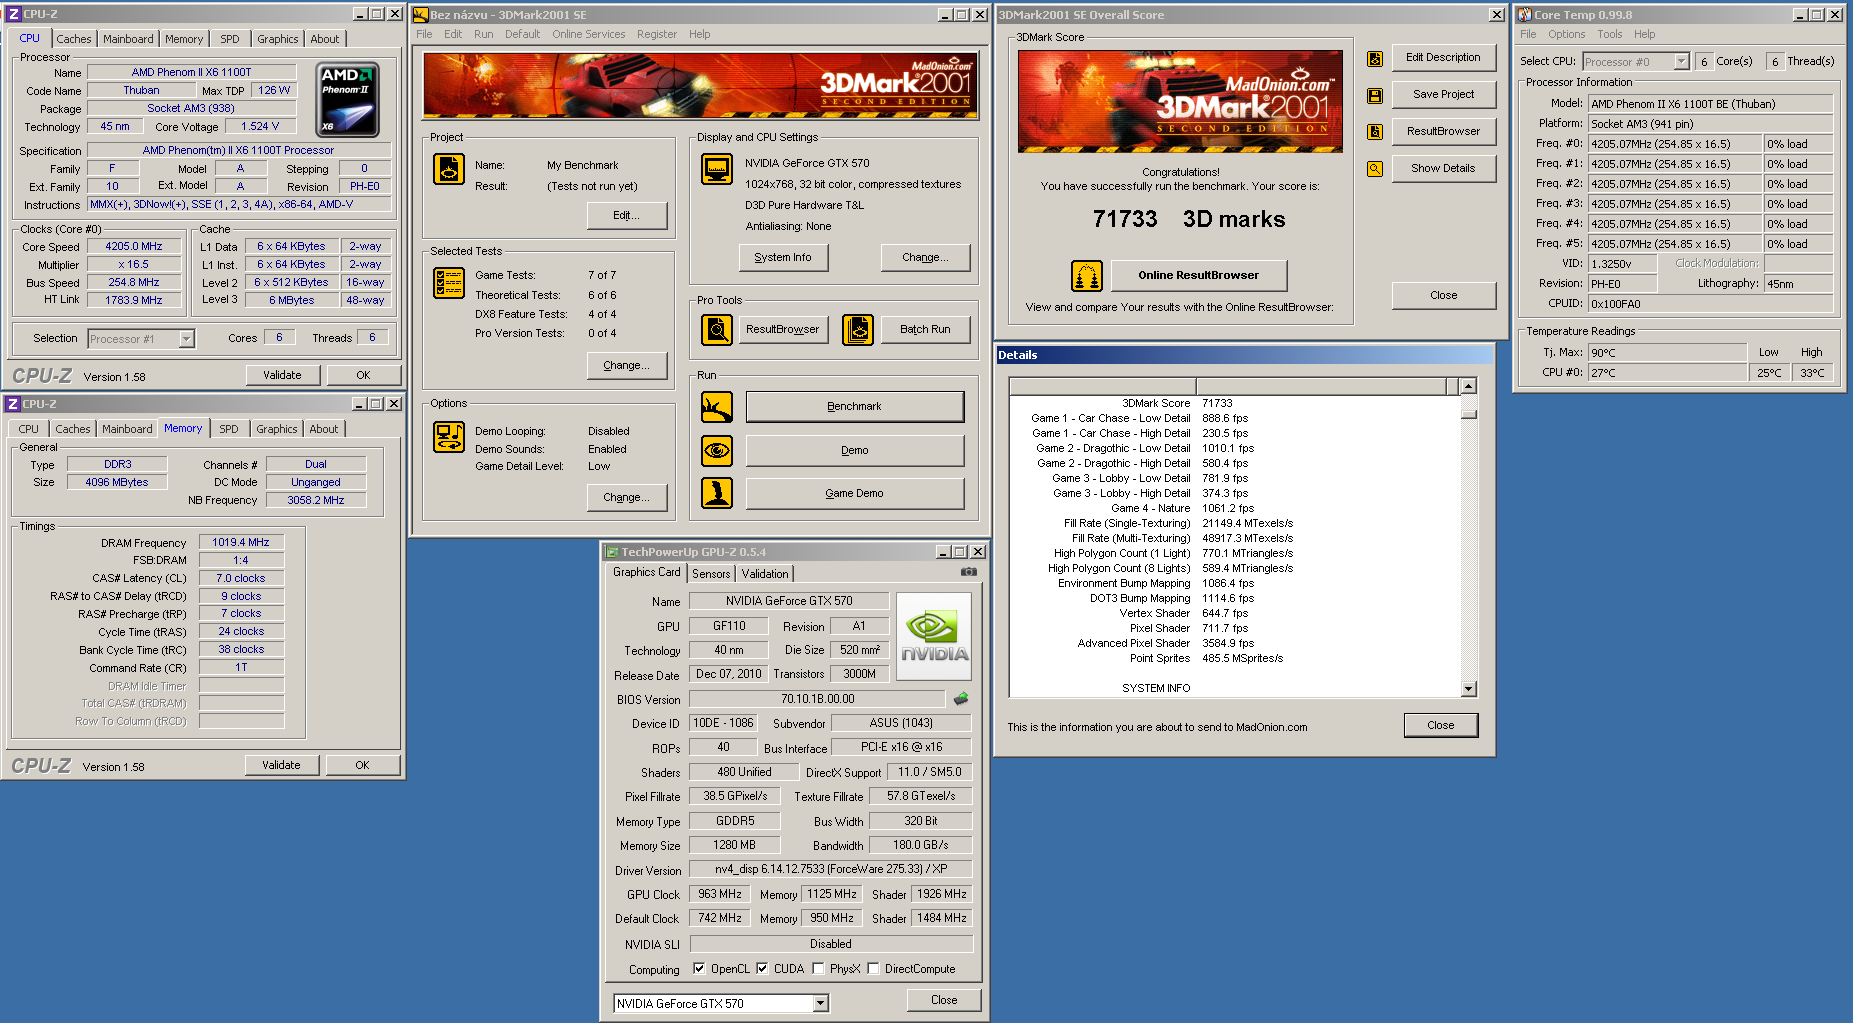This screenshot has height=1023, width=1853.
Task: Click Change button under Selected Tests
Action: click(x=626, y=365)
